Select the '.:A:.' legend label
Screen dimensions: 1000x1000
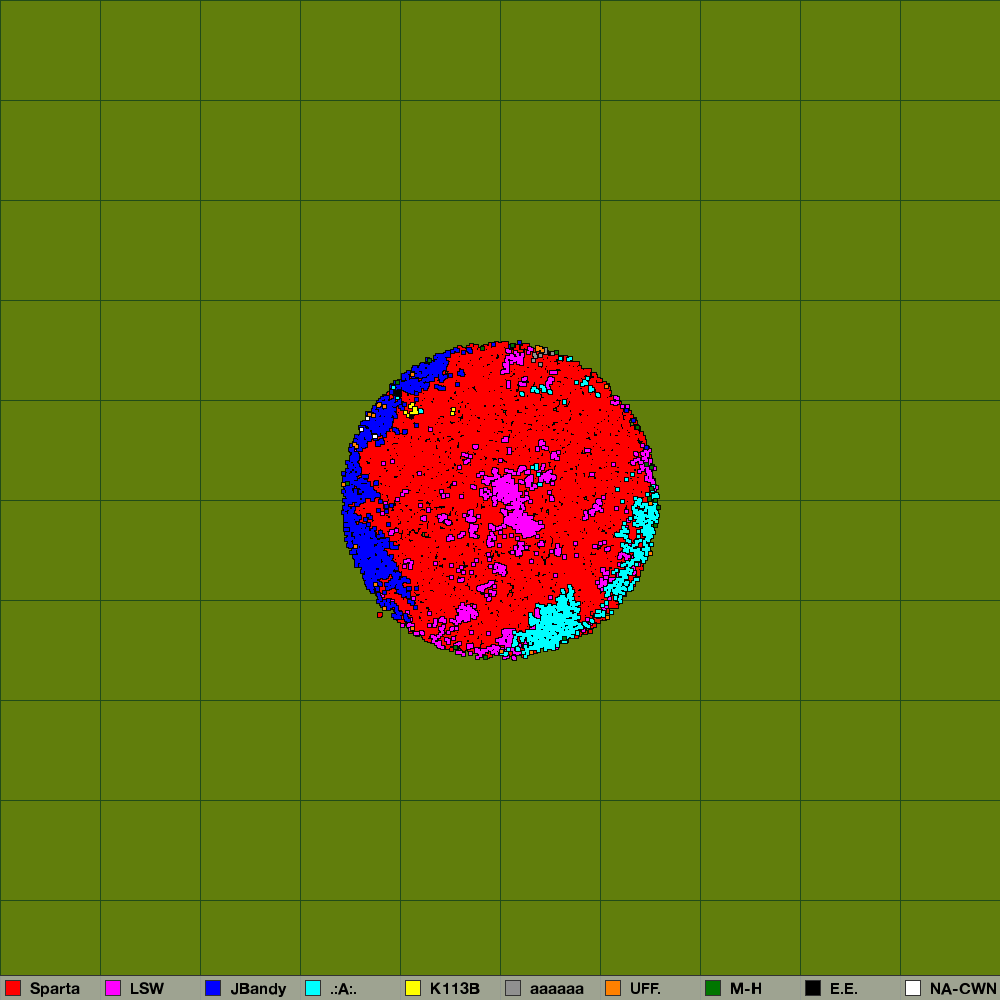coord(344,989)
